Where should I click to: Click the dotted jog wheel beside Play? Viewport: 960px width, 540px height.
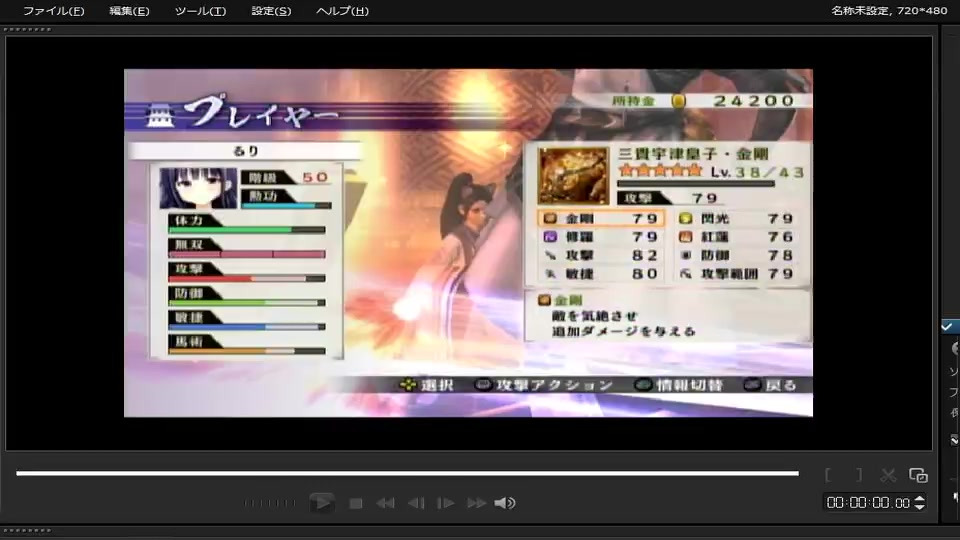point(269,503)
